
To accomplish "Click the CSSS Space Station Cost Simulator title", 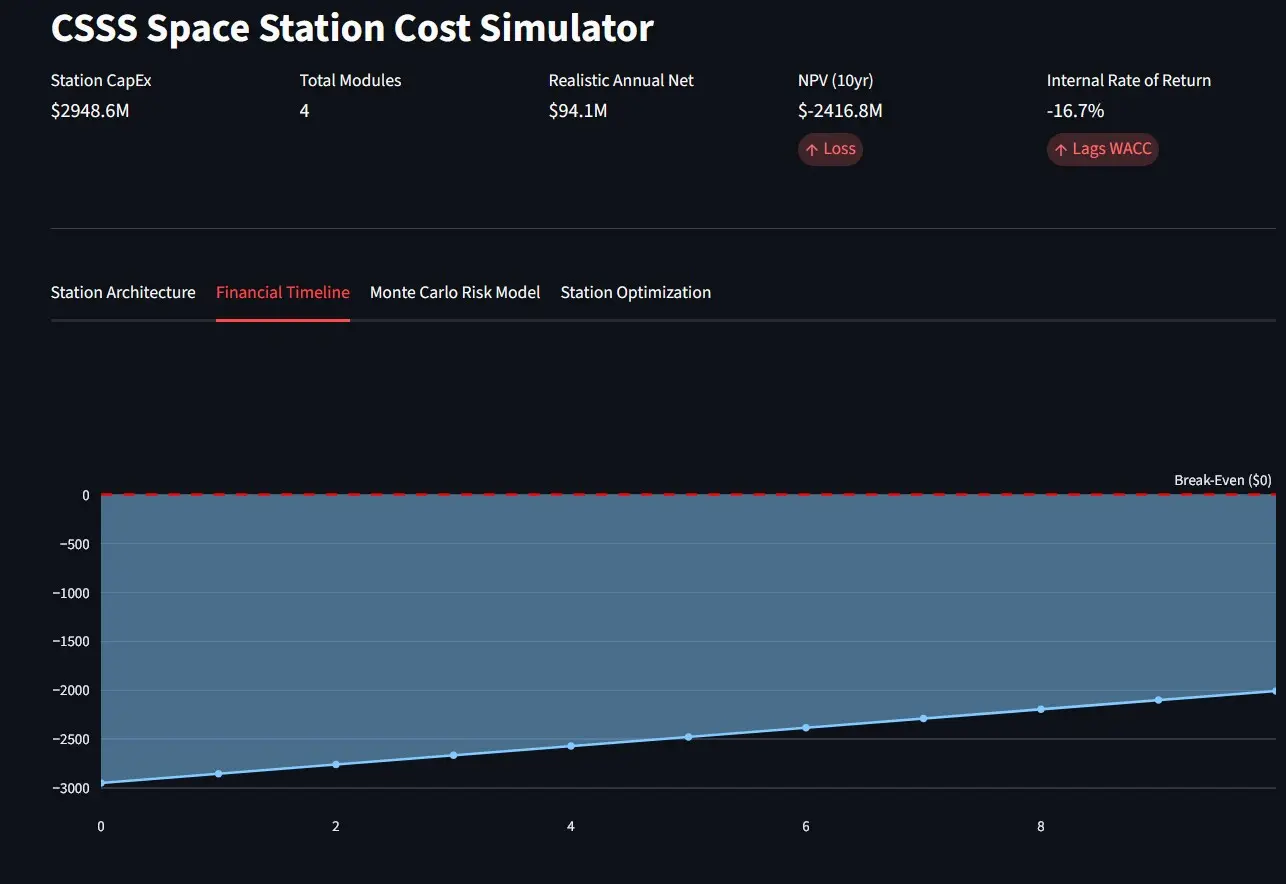I will [x=352, y=28].
